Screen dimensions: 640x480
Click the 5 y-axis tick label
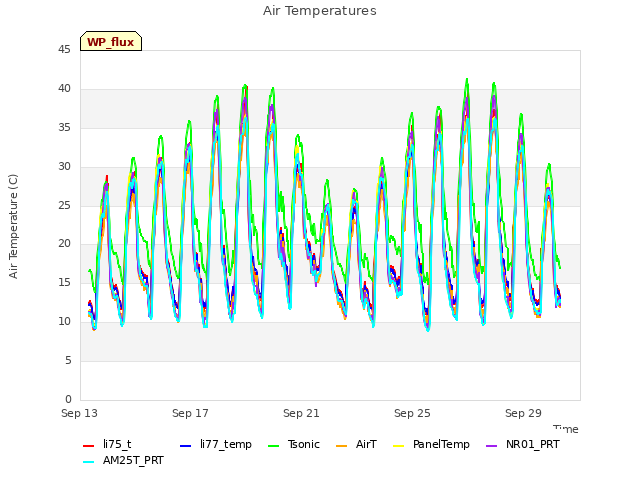point(68,360)
